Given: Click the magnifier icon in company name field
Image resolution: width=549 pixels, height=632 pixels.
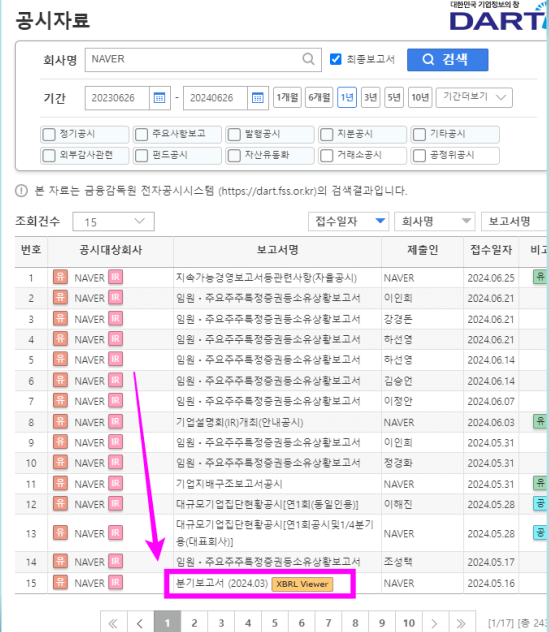Looking at the screenshot, I should point(308,59).
